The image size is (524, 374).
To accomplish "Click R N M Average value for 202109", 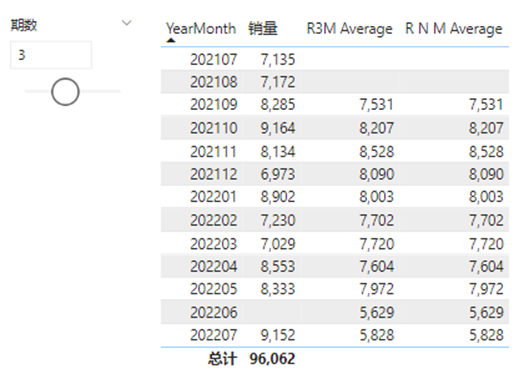I will tap(486, 105).
